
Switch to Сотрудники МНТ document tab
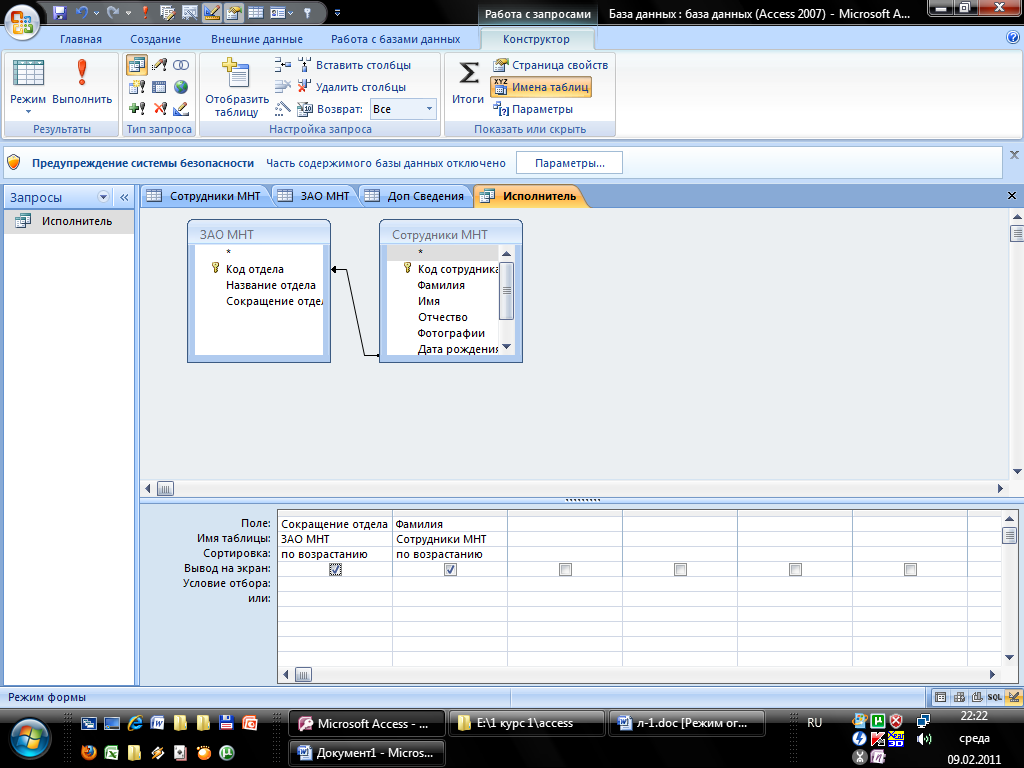tap(204, 196)
